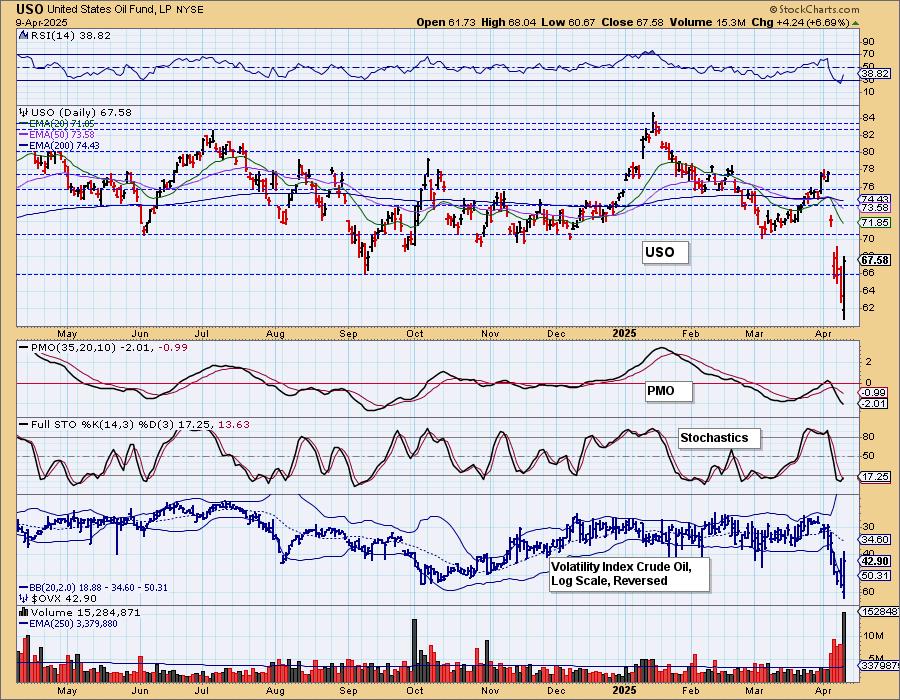
Task: Click the 42.90 OVX value tag
Action: tap(876, 561)
